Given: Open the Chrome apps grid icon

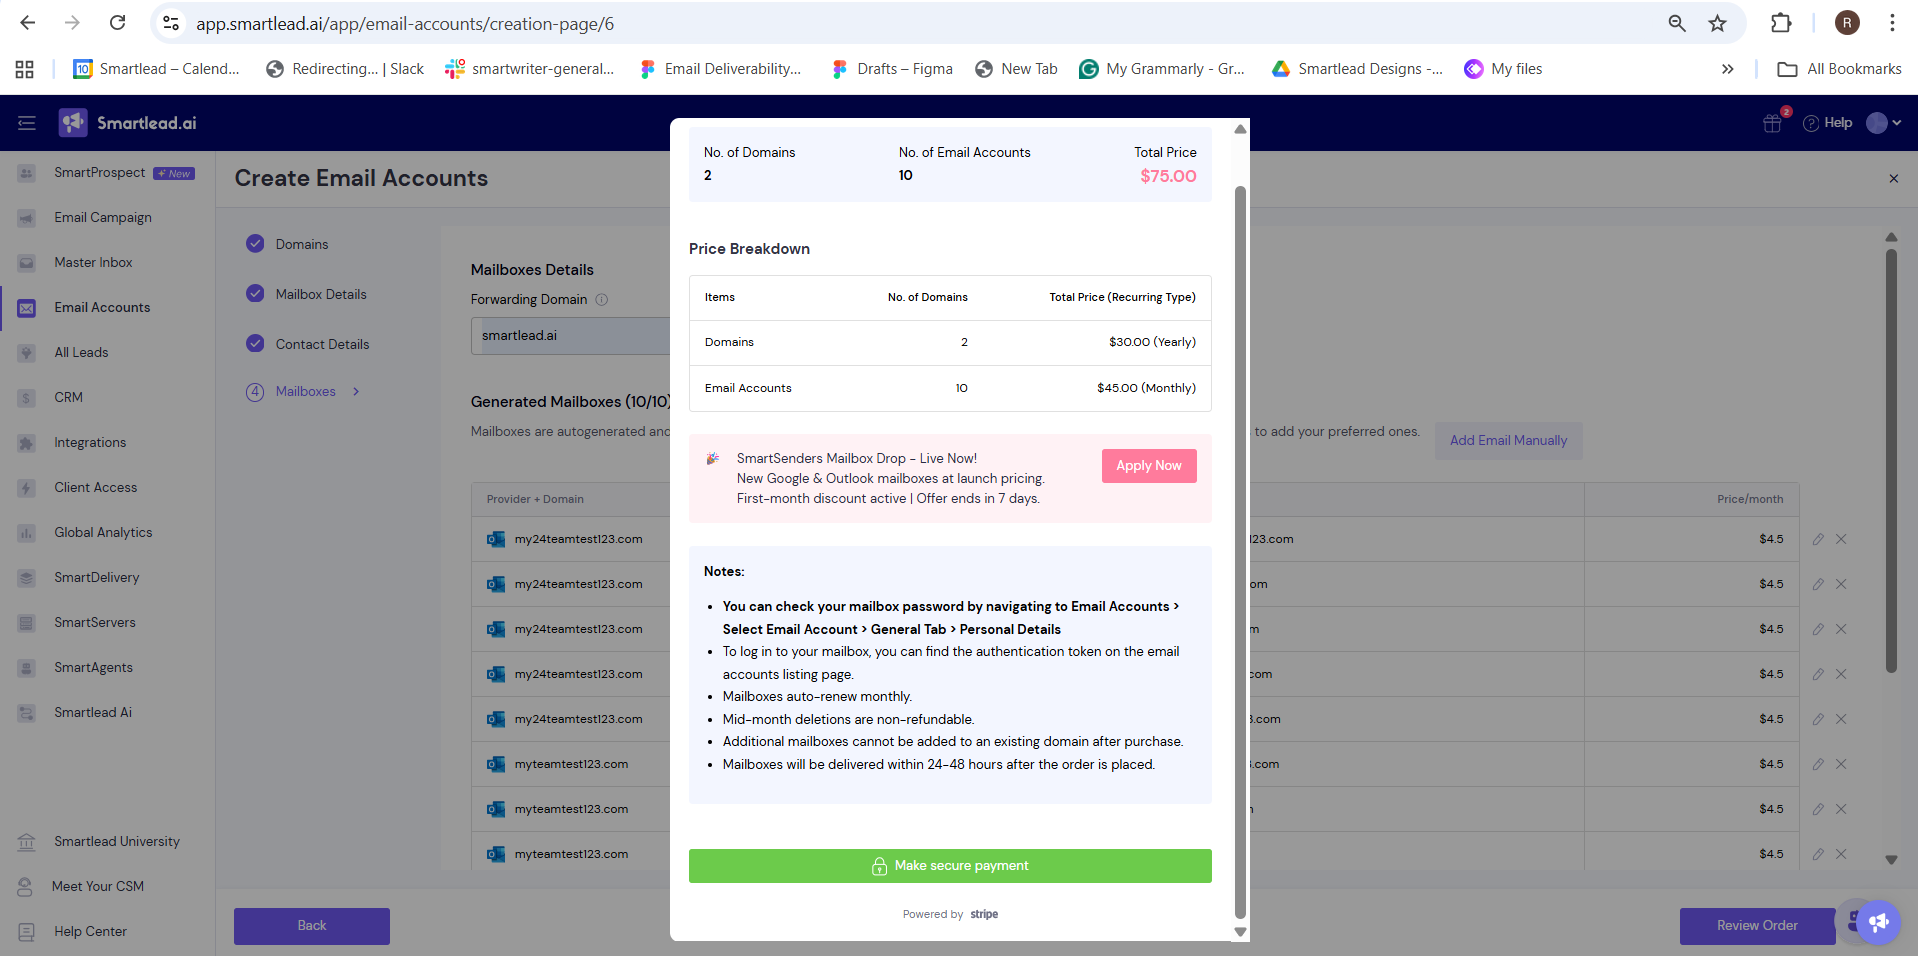Looking at the screenshot, I should pos(25,69).
